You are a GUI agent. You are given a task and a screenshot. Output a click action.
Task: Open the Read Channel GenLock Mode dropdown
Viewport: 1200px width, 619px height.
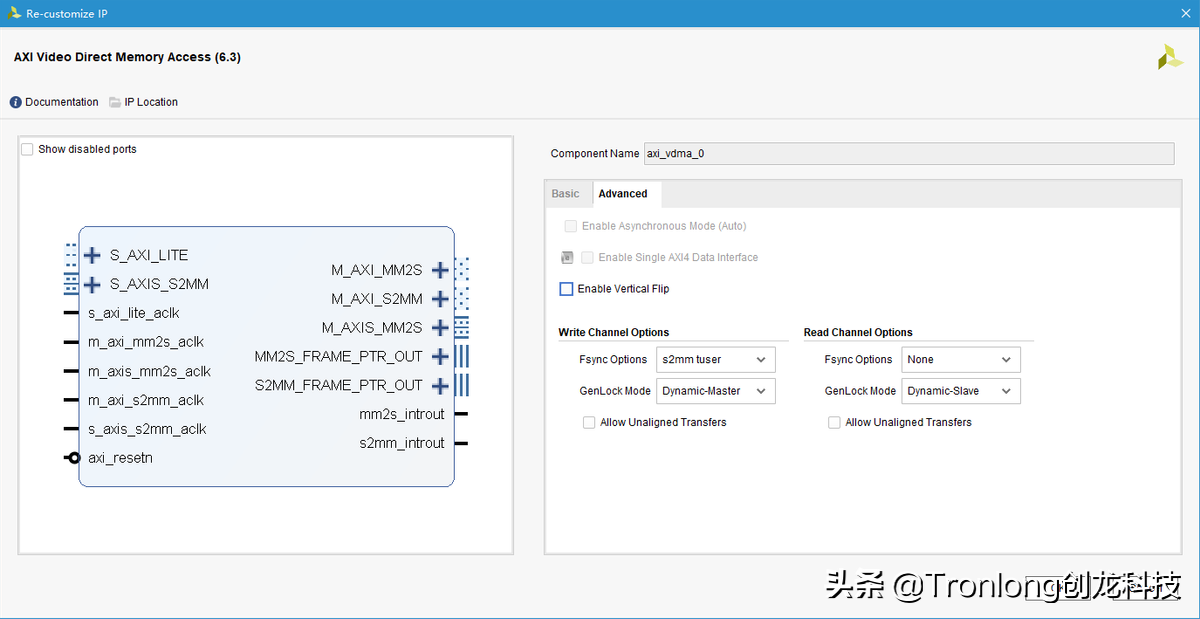pyautogui.click(x=960, y=391)
